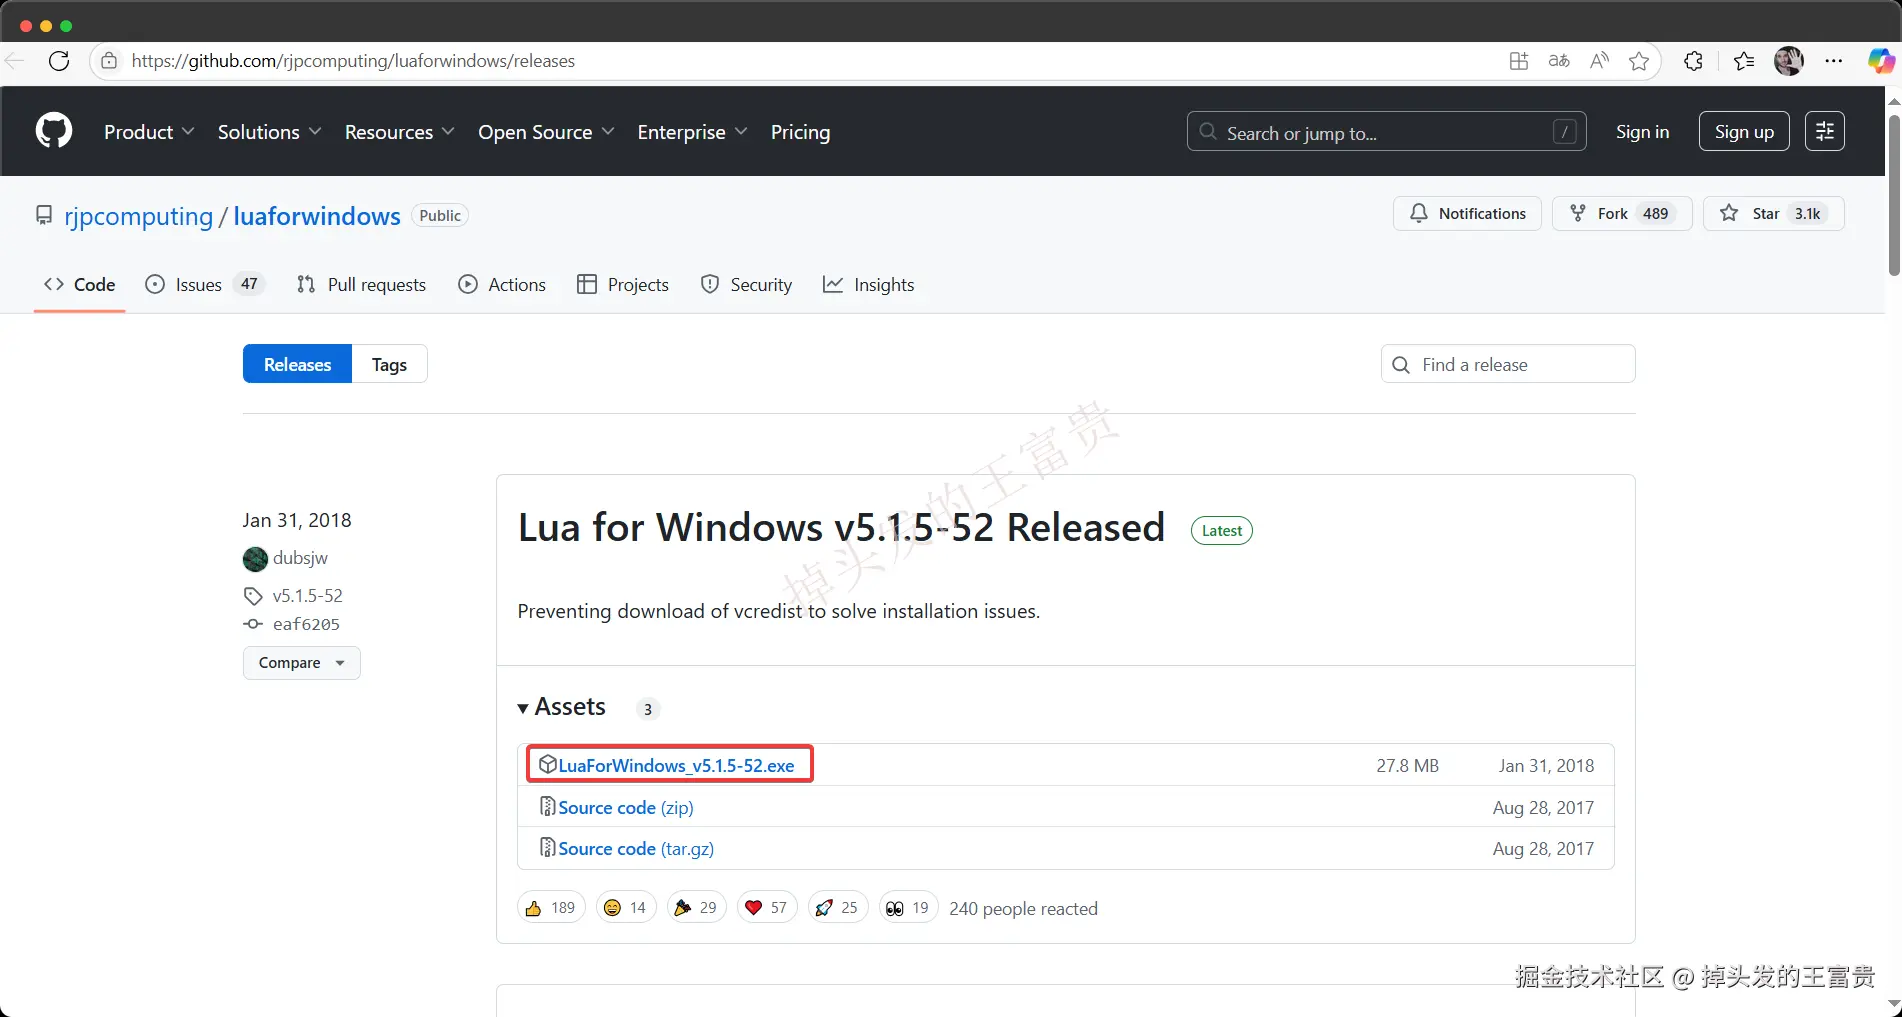Collapse the Assets section

coord(562,707)
